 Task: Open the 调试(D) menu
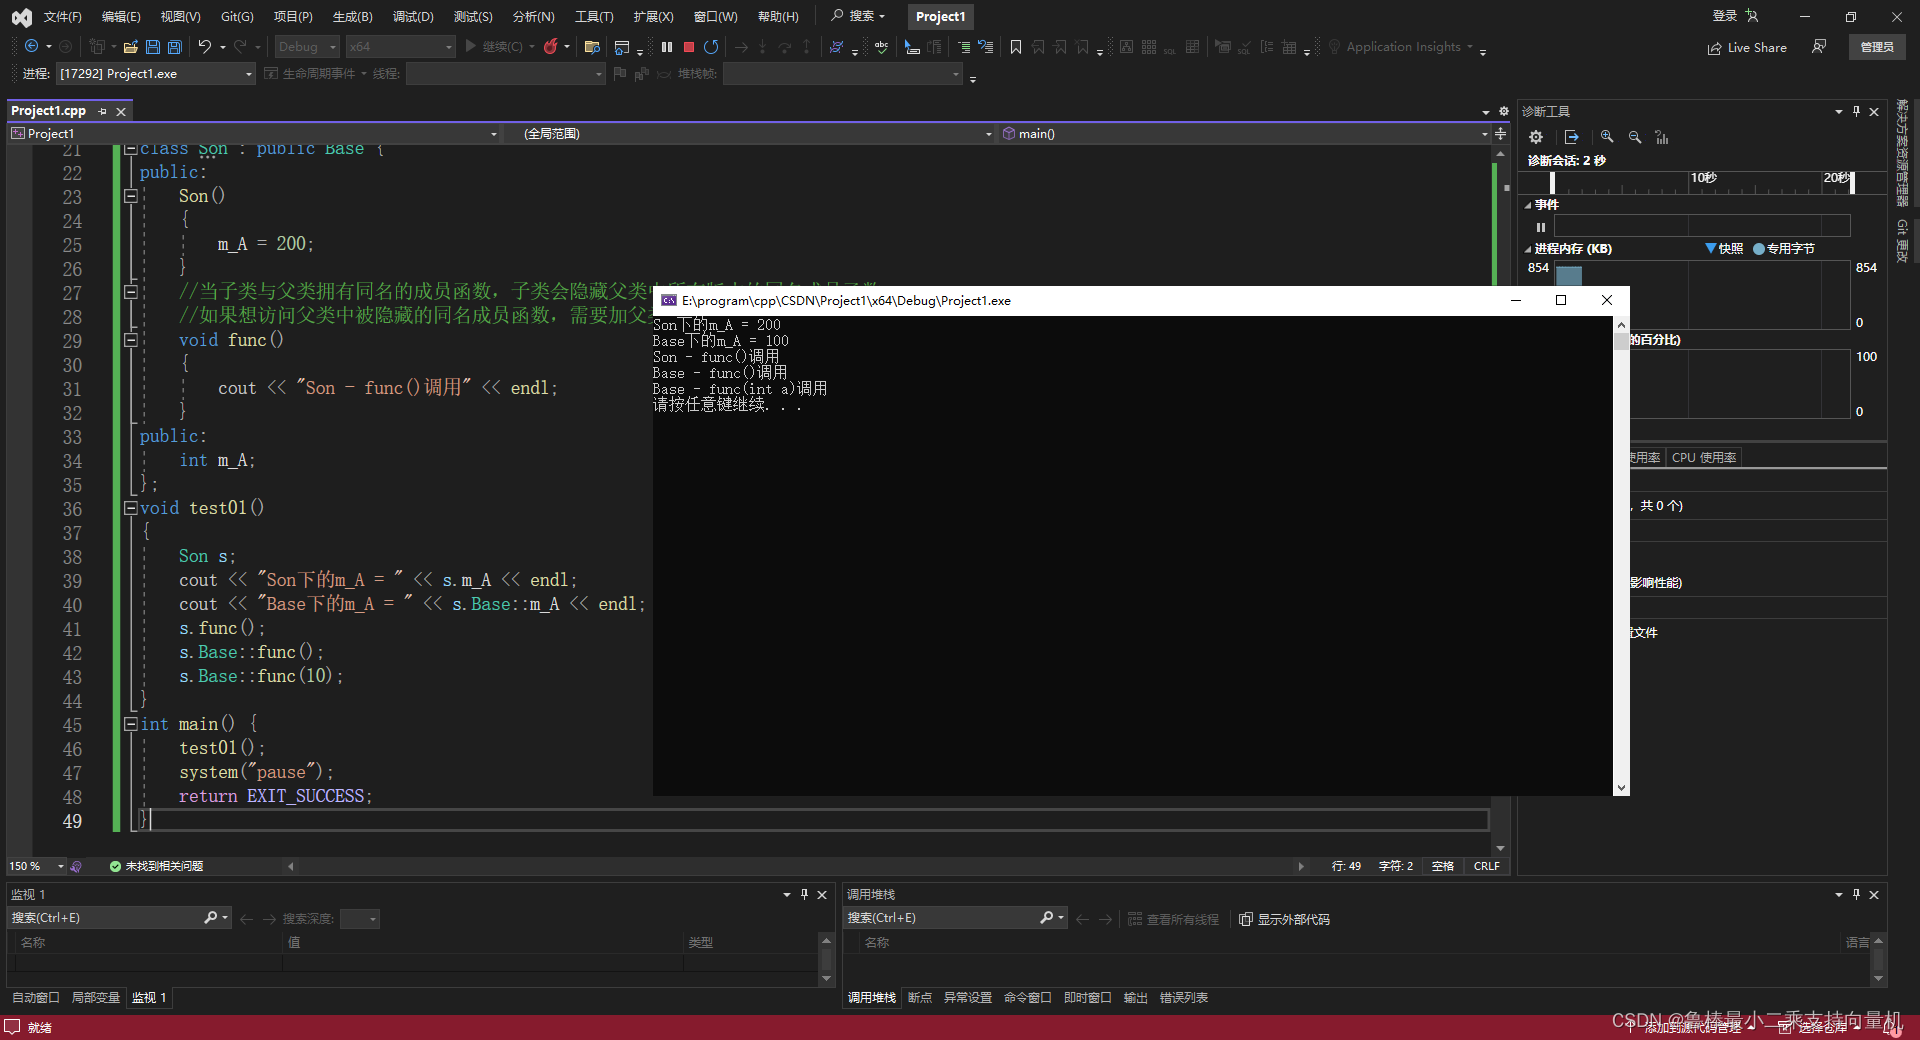click(413, 16)
